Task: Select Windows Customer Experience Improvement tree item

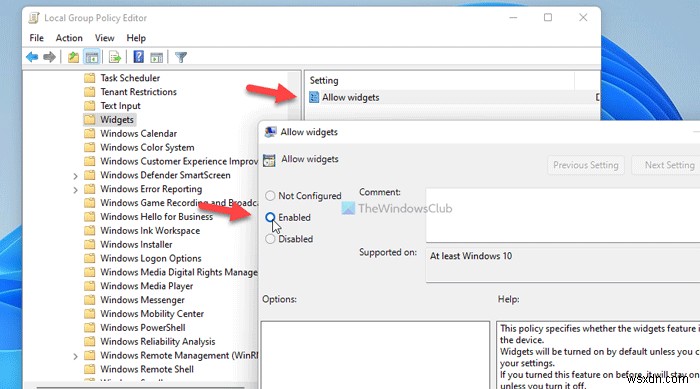Action: pyautogui.click(x=179, y=161)
